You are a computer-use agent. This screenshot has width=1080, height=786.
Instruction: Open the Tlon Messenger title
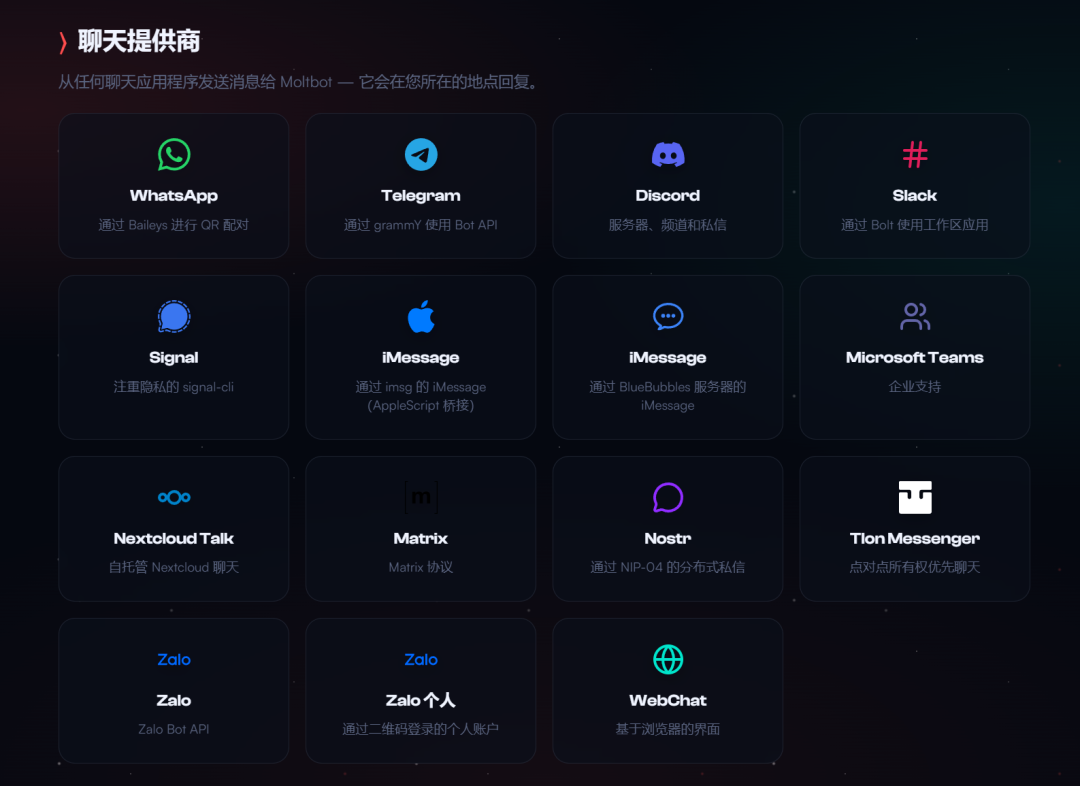(x=915, y=538)
